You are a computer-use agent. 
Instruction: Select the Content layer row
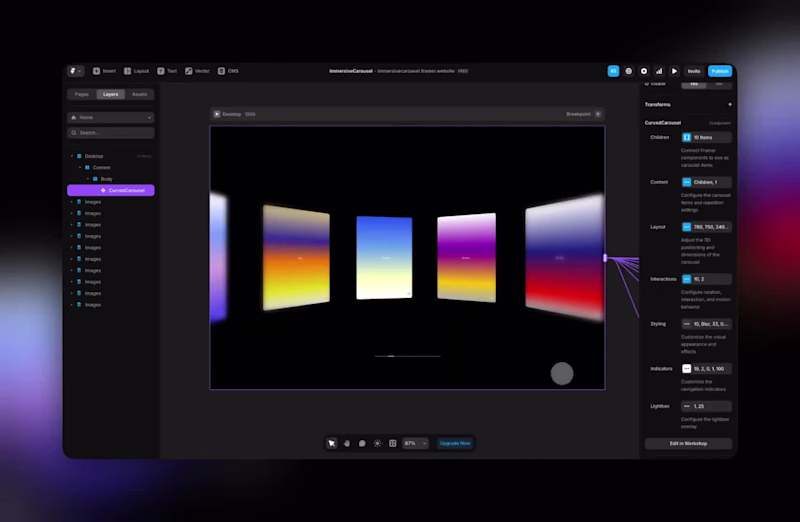111,167
